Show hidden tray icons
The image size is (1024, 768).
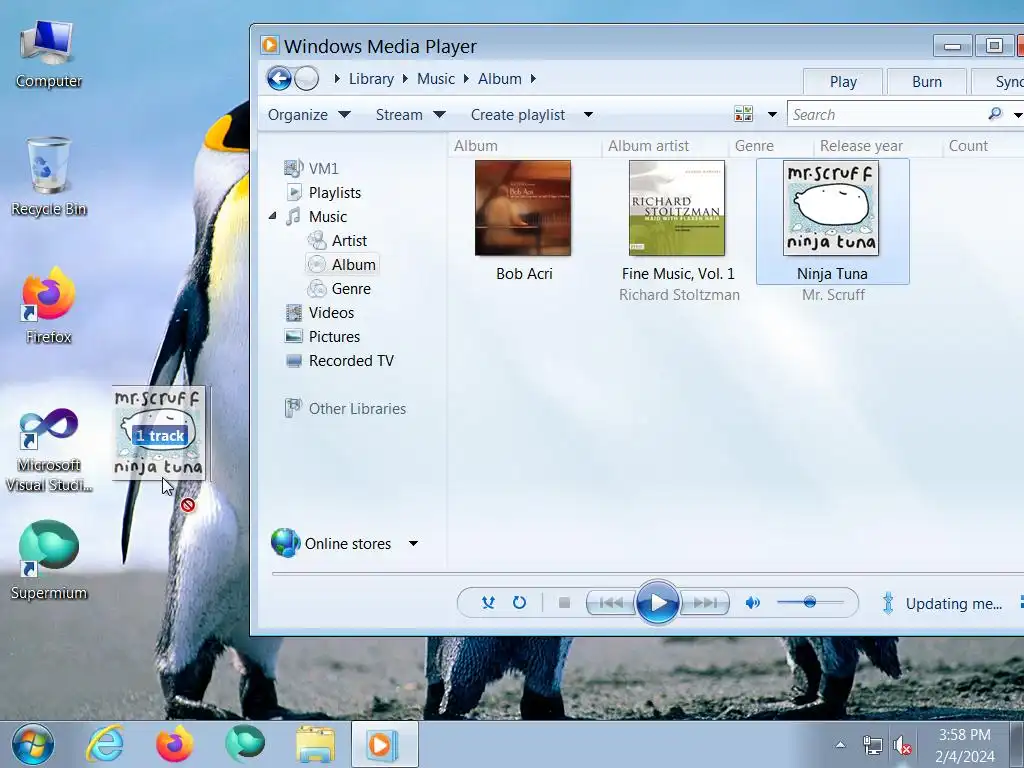point(840,744)
